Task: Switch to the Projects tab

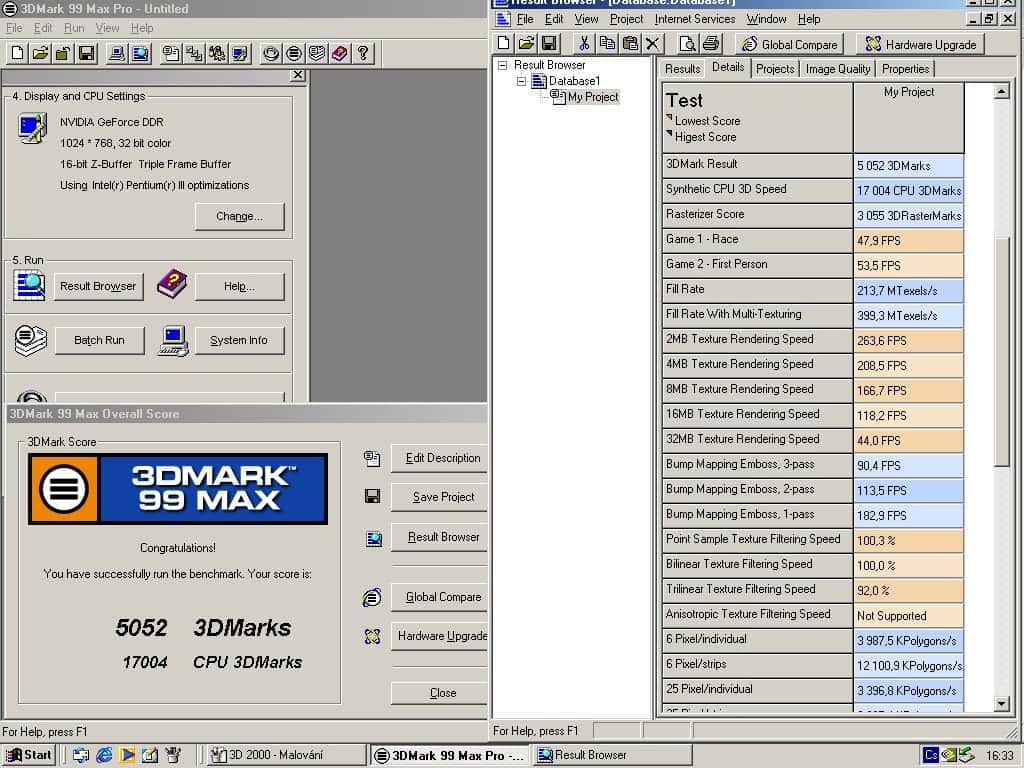Action: pos(775,69)
